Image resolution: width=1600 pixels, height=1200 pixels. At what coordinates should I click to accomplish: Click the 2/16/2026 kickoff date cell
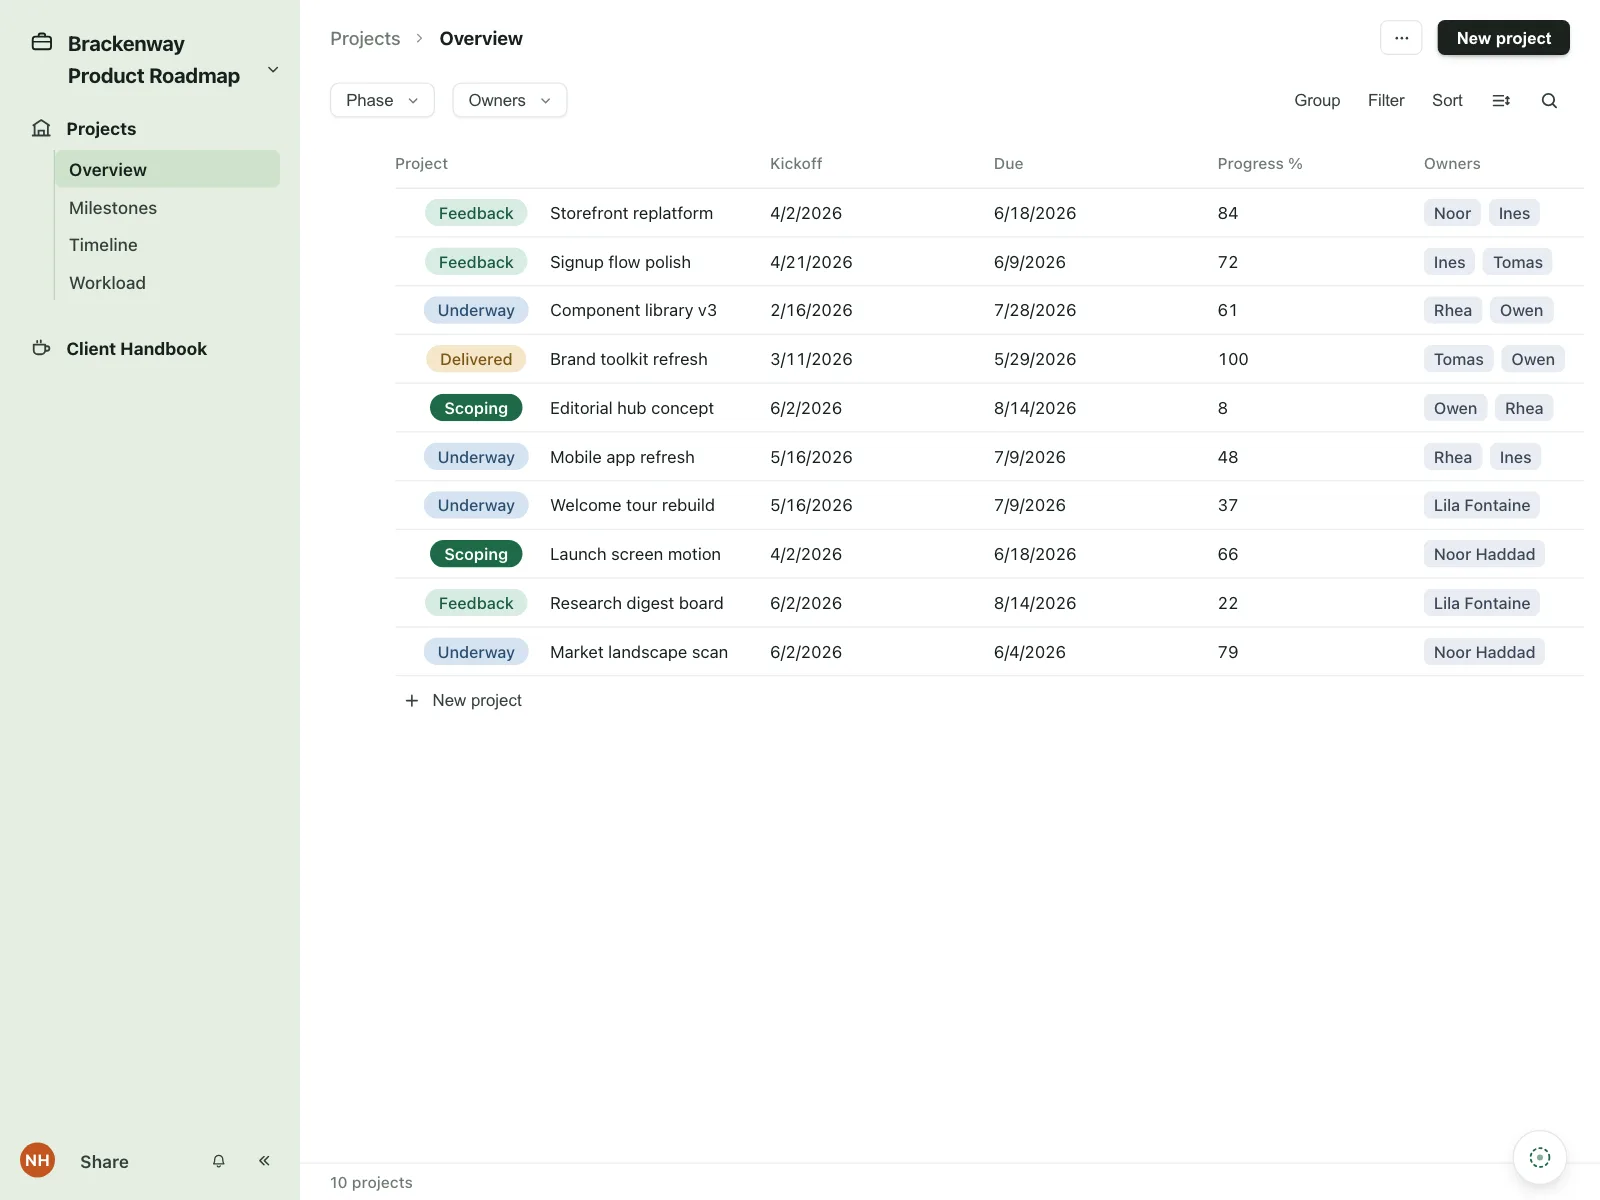tap(811, 310)
